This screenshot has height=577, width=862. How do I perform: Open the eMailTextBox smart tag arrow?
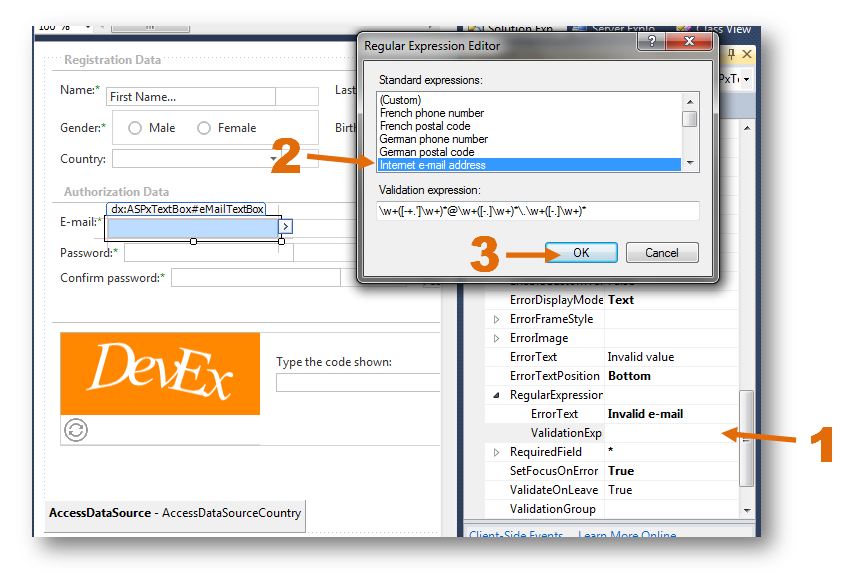[286, 226]
